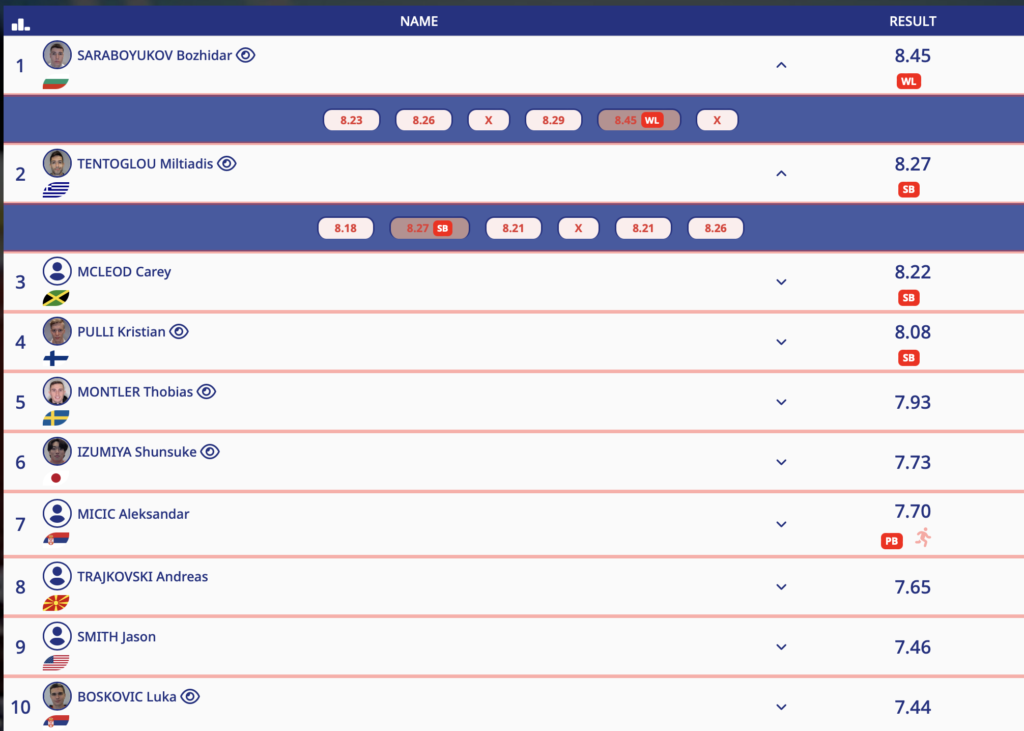Click the NAME column header
Viewport: 1024px width, 731px height.
click(x=419, y=21)
